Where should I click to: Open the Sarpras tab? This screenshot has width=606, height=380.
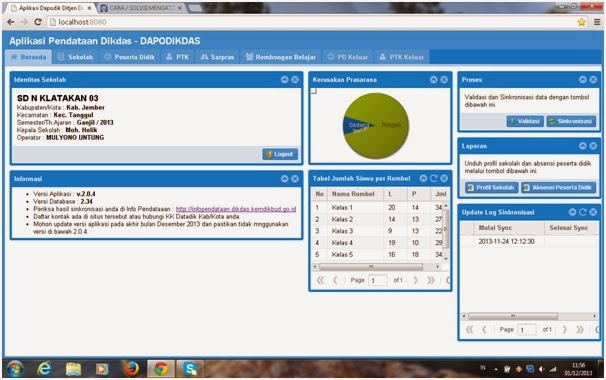[x=218, y=57]
